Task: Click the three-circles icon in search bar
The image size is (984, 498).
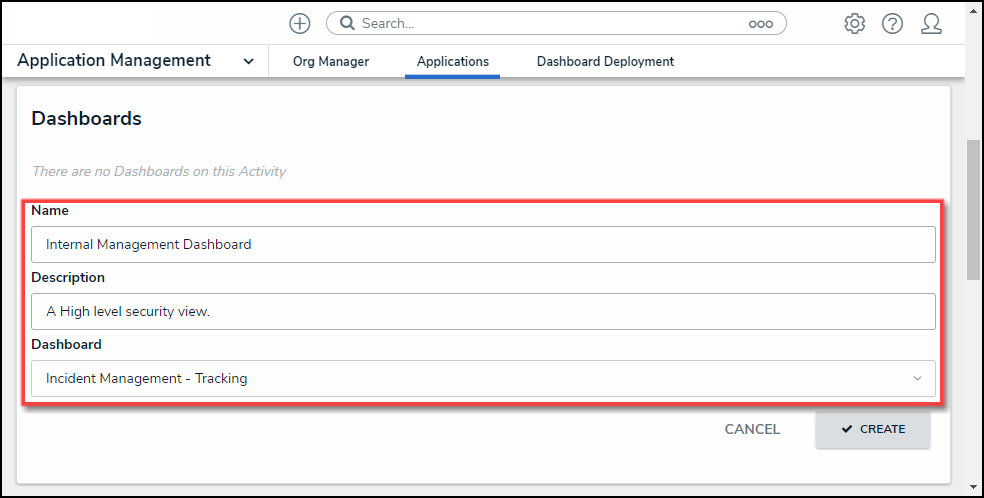Action: point(760,24)
